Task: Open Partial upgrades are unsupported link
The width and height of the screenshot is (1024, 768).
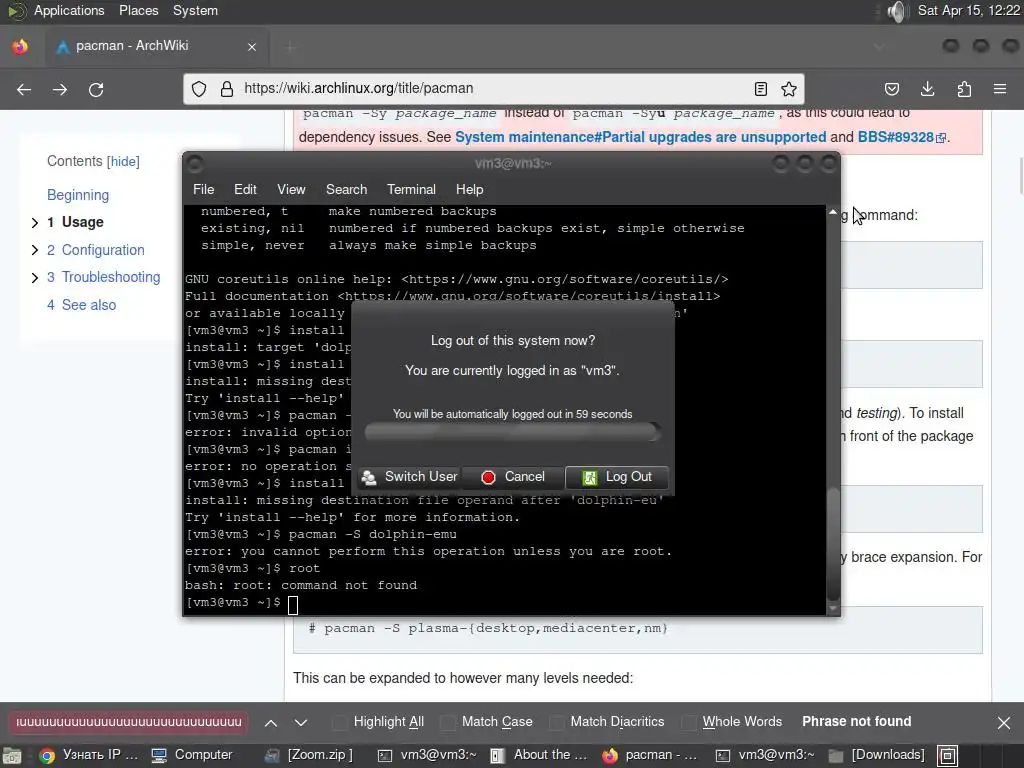Action: click(x=641, y=137)
